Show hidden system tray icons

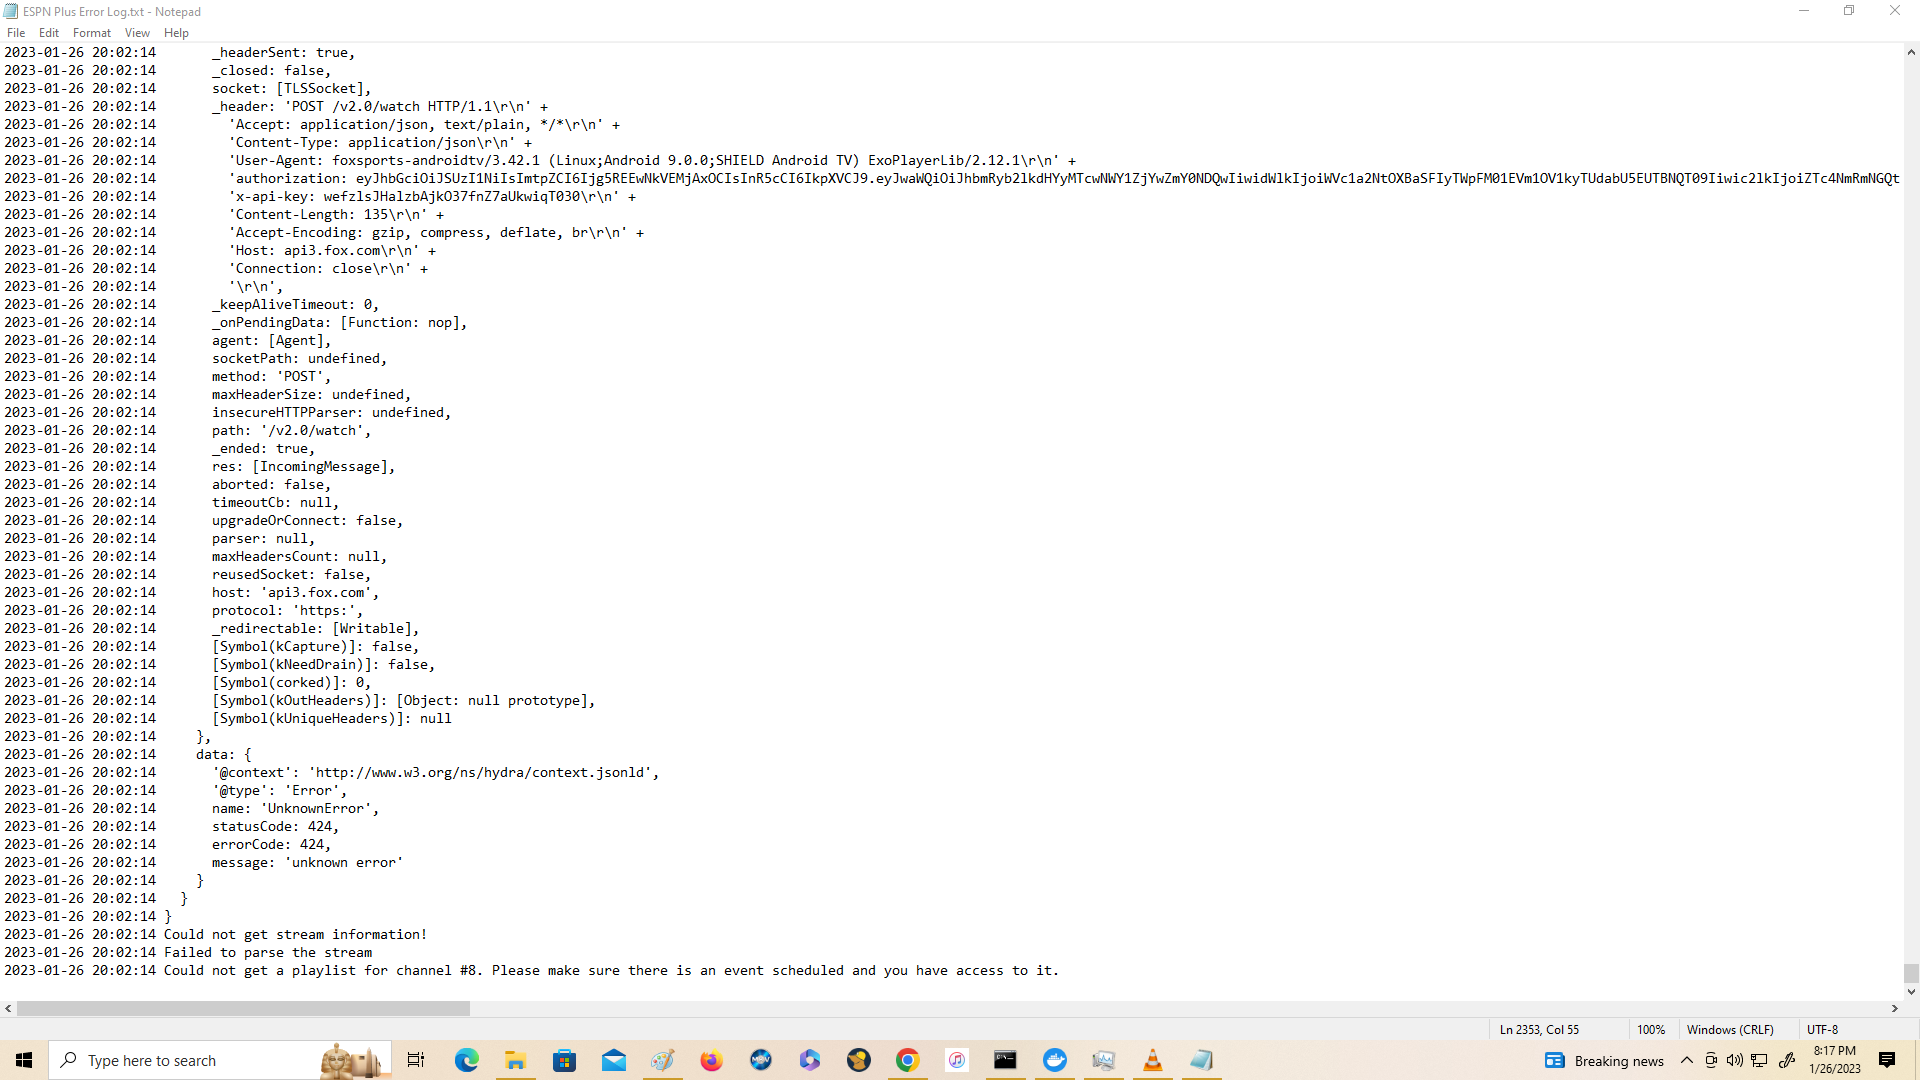tap(1687, 1060)
